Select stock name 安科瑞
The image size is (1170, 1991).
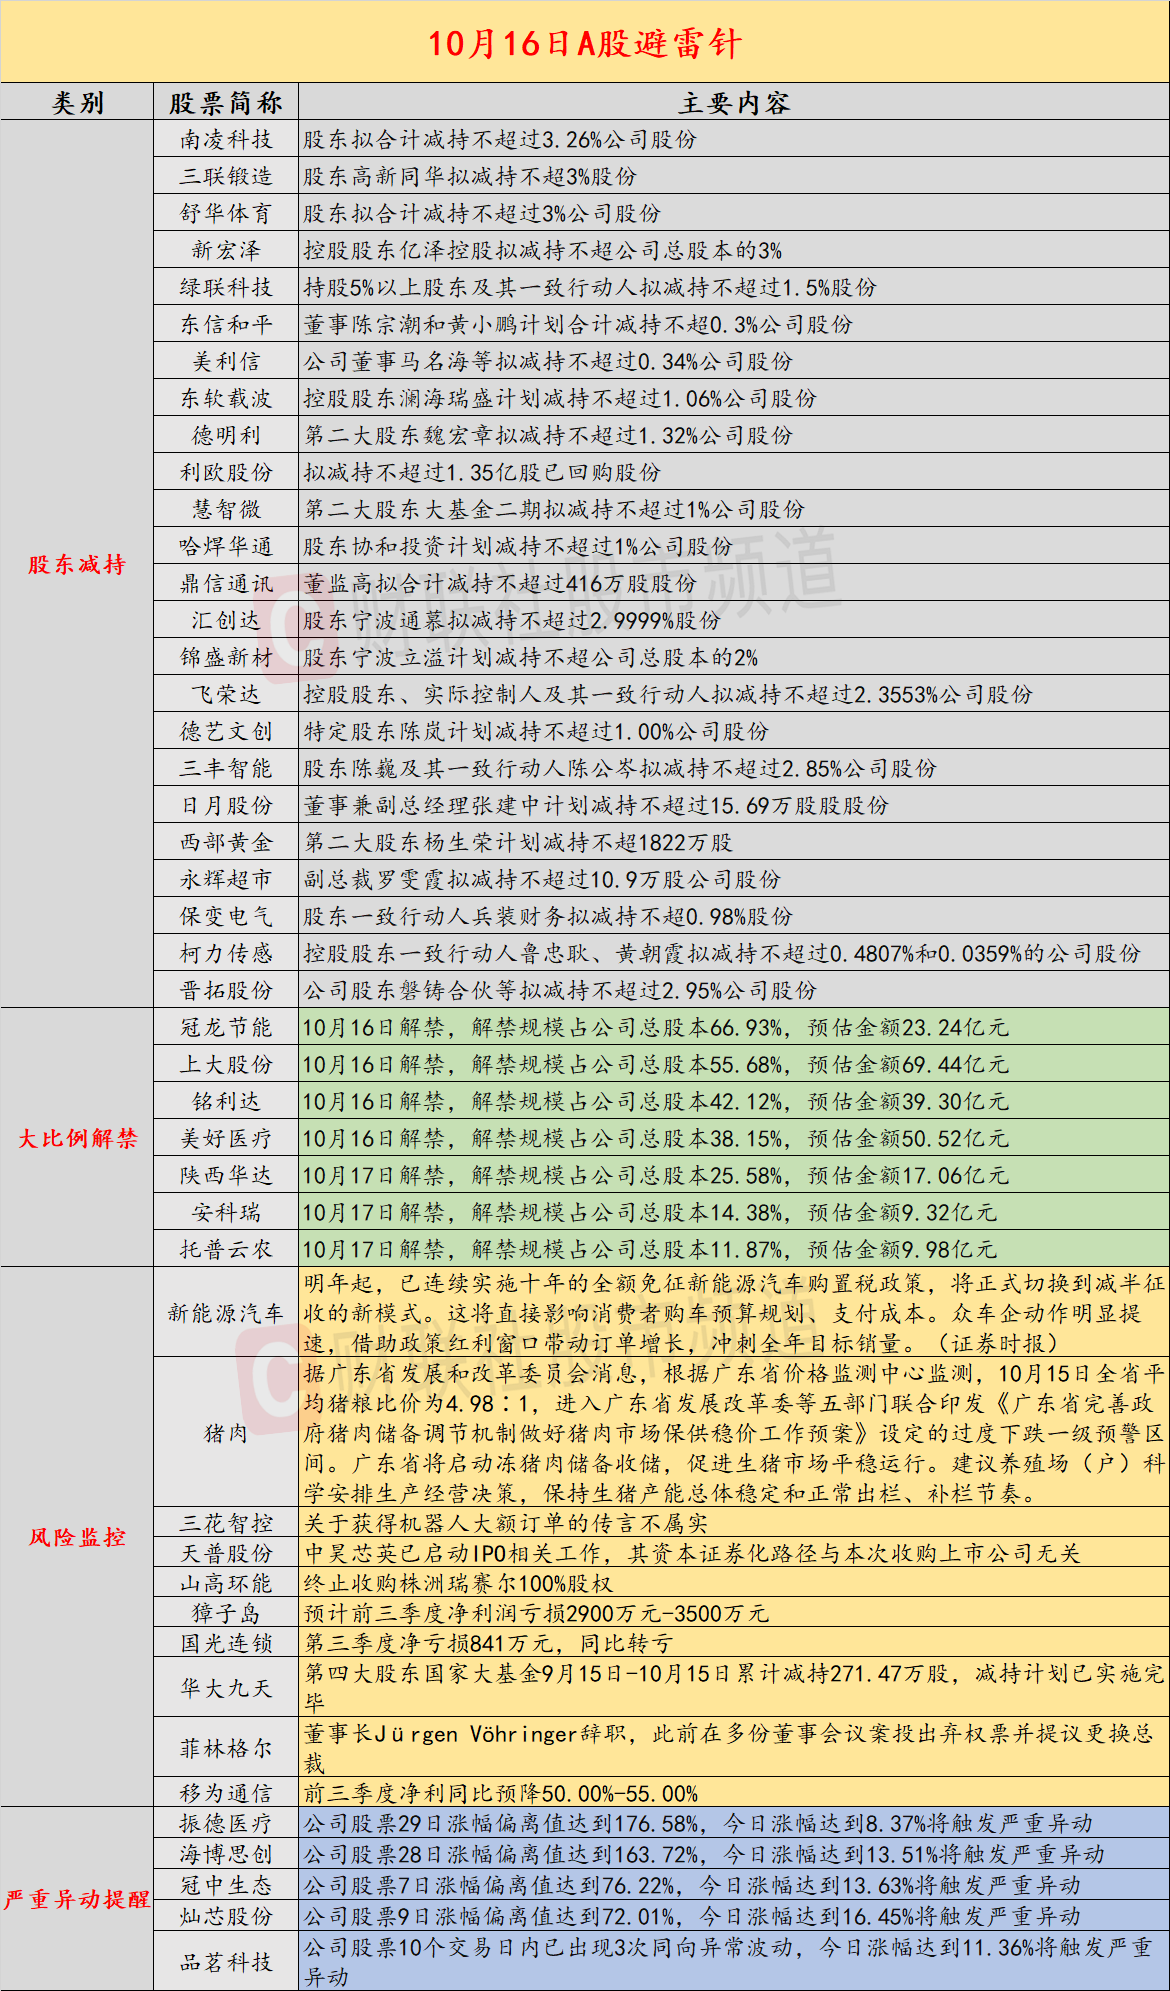[x=226, y=1212]
